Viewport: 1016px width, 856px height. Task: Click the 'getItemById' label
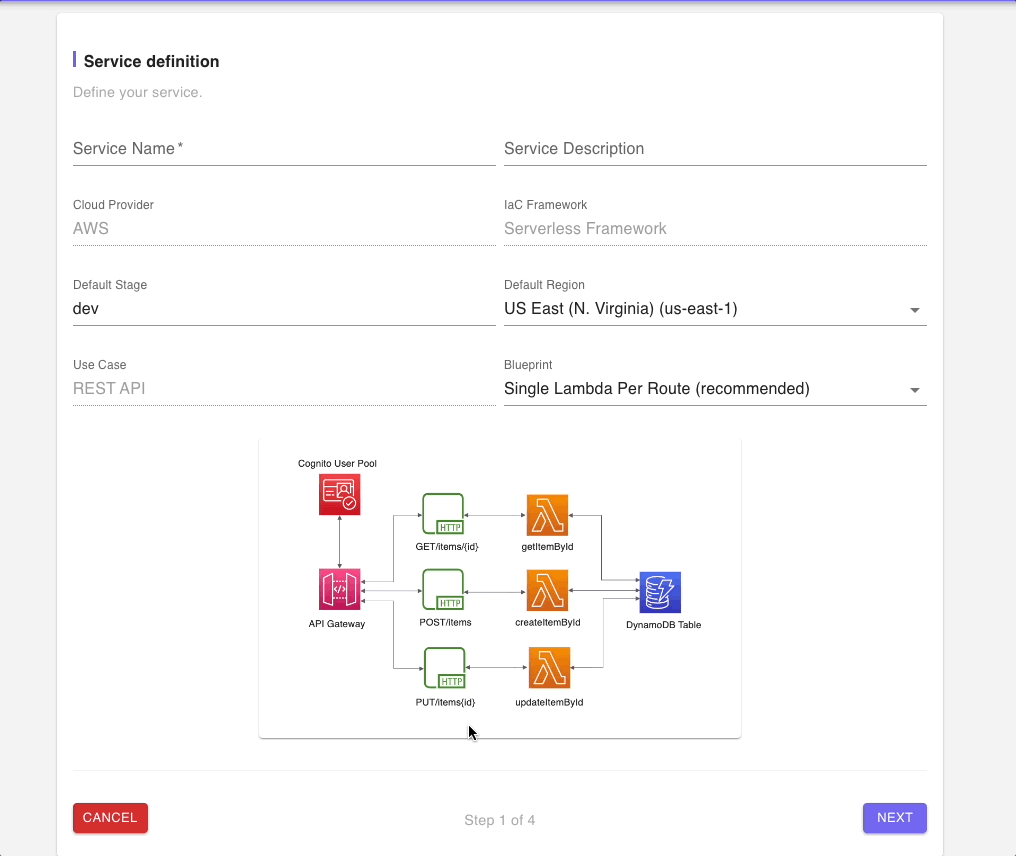(548, 547)
